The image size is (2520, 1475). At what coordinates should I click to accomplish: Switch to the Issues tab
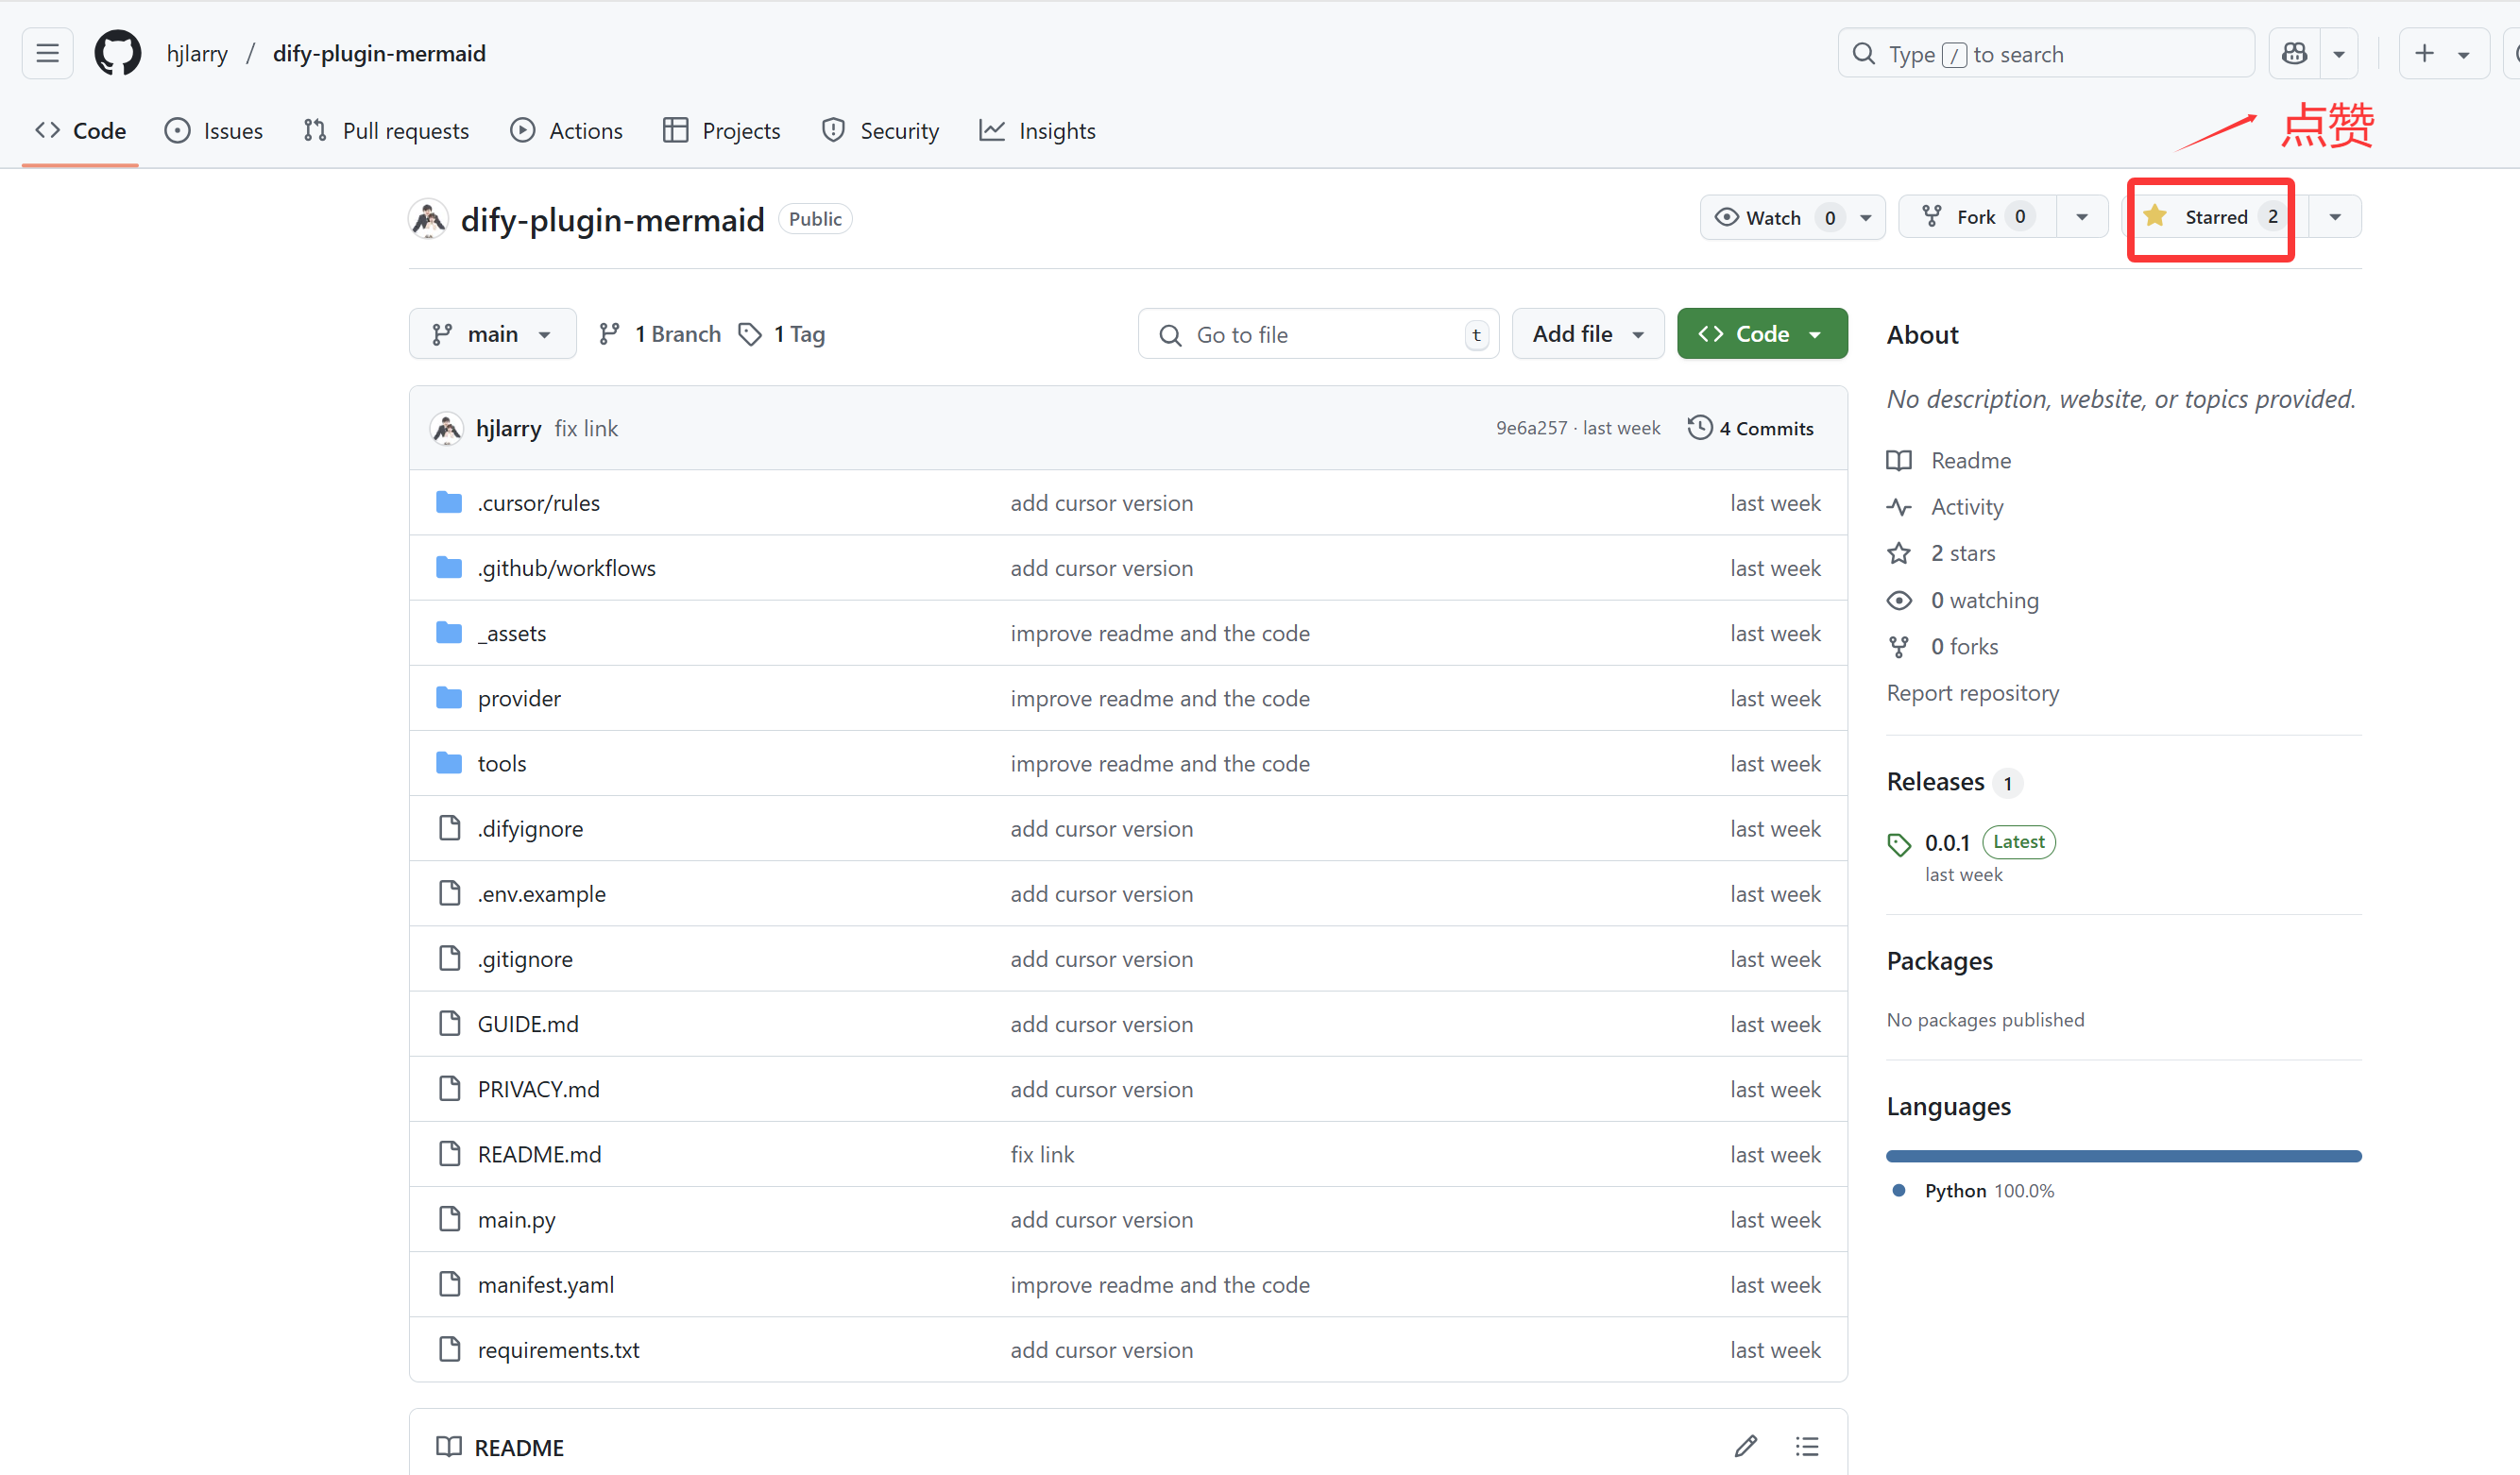(213, 131)
